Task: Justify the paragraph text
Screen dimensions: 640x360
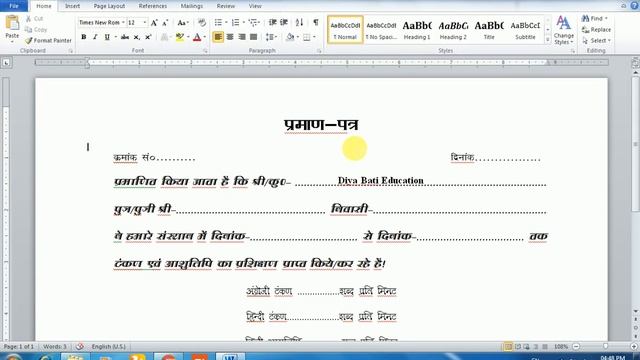Action: [253, 37]
